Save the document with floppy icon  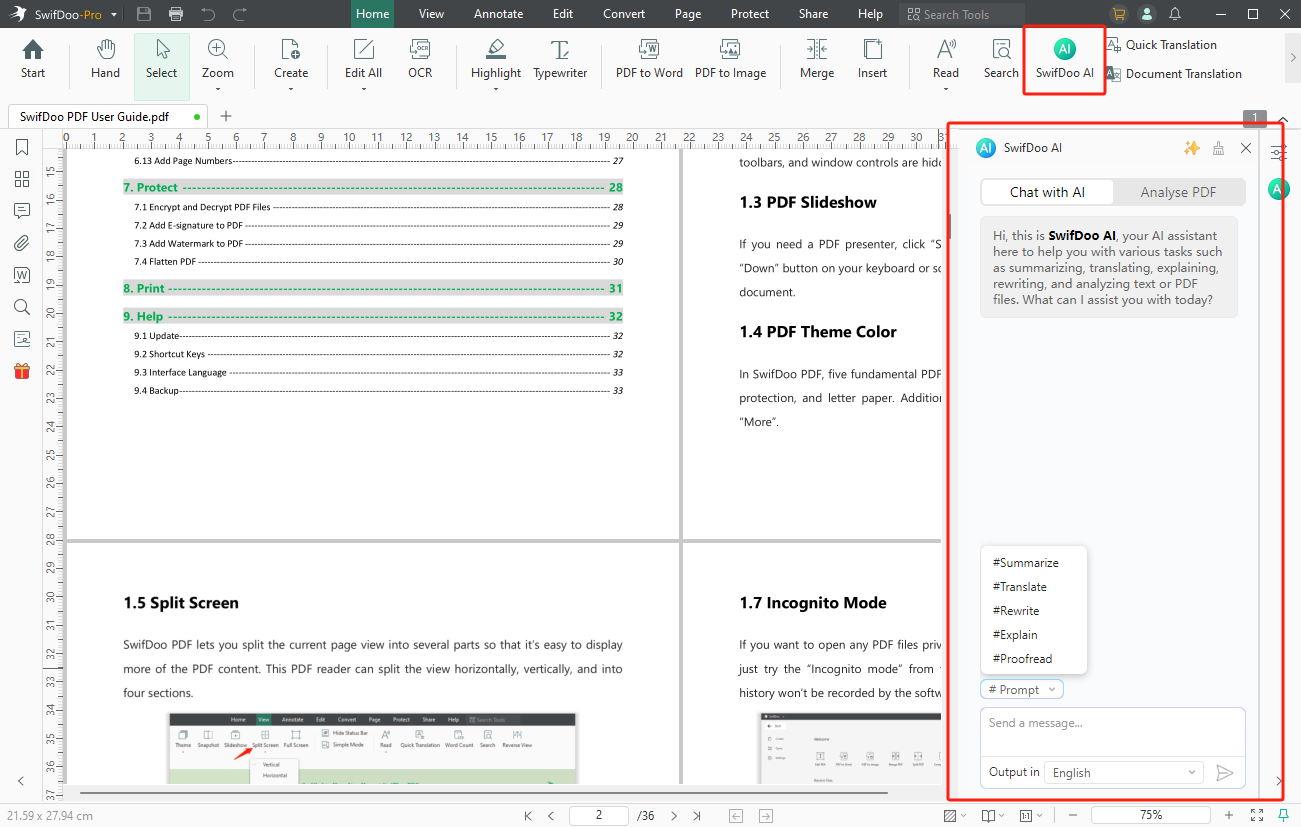click(144, 14)
